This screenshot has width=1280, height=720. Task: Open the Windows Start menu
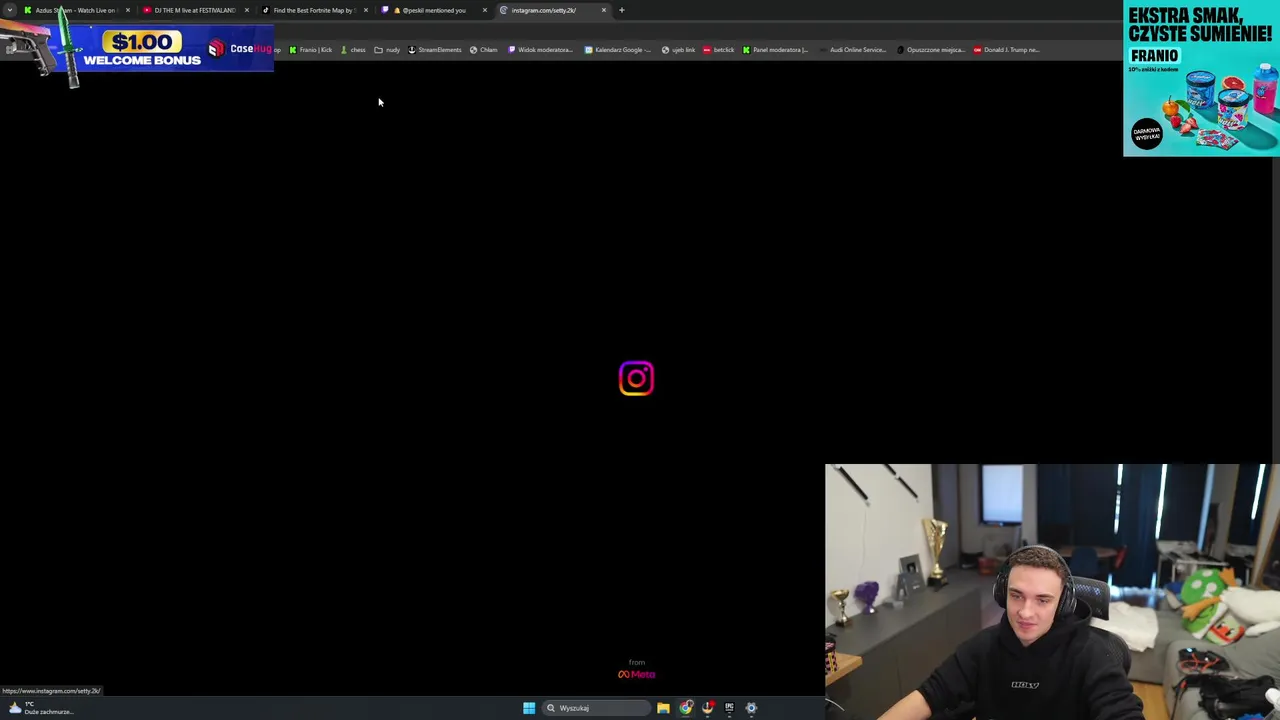click(529, 708)
